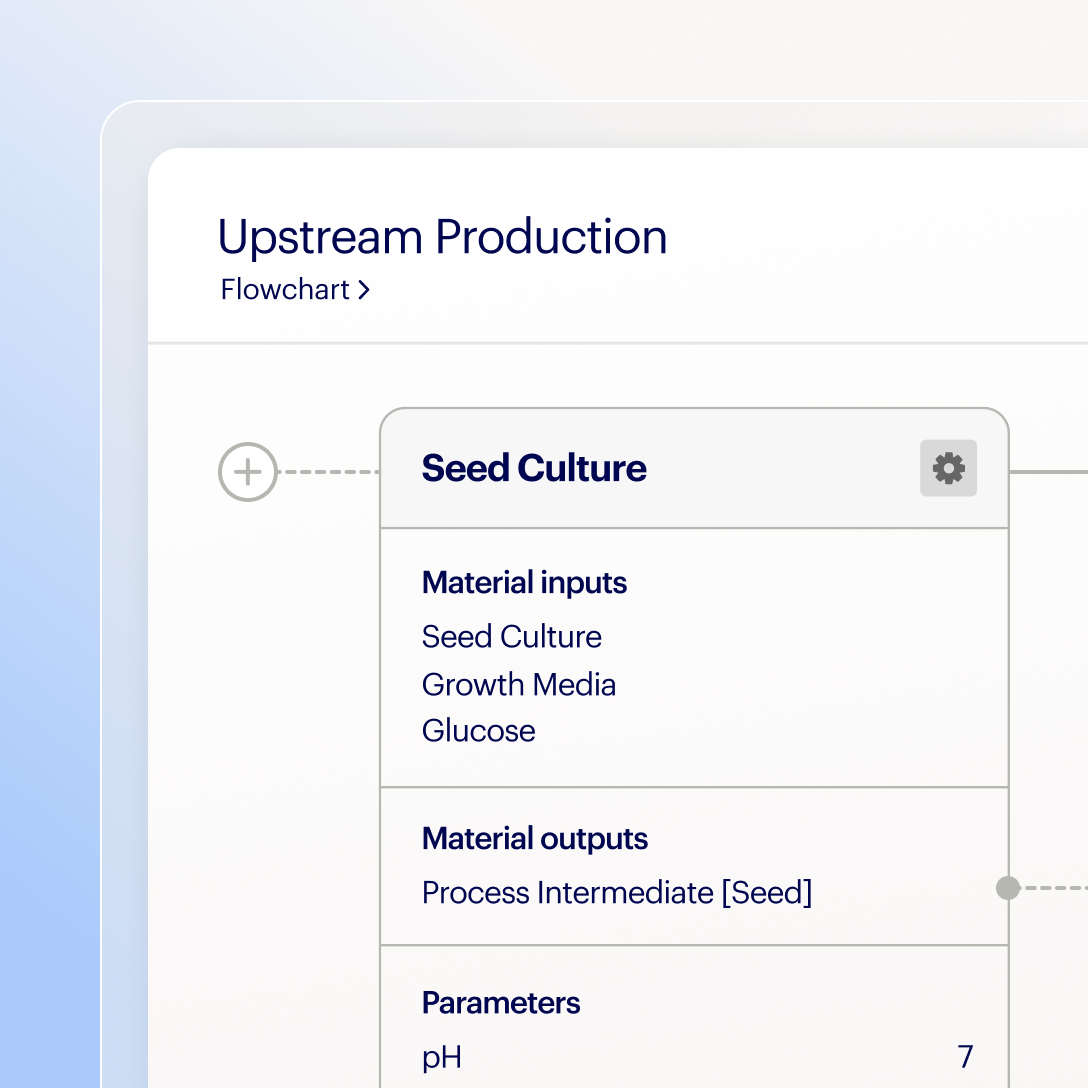
Task: Select the pH parameter label
Action: click(441, 1057)
